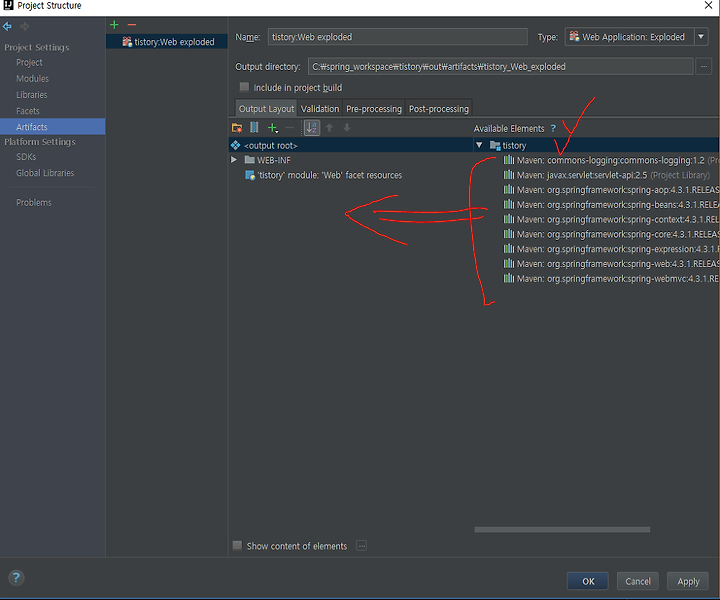Image resolution: width=720 pixels, height=600 pixels.
Task: Switch to the Pre-processing tab
Action: pyautogui.click(x=374, y=109)
